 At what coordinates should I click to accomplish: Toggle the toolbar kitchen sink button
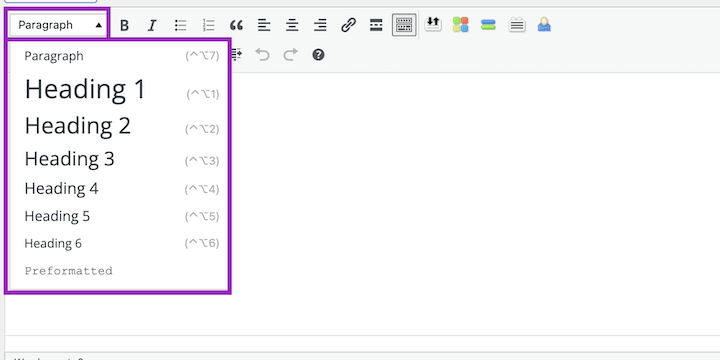tap(404, 25)
